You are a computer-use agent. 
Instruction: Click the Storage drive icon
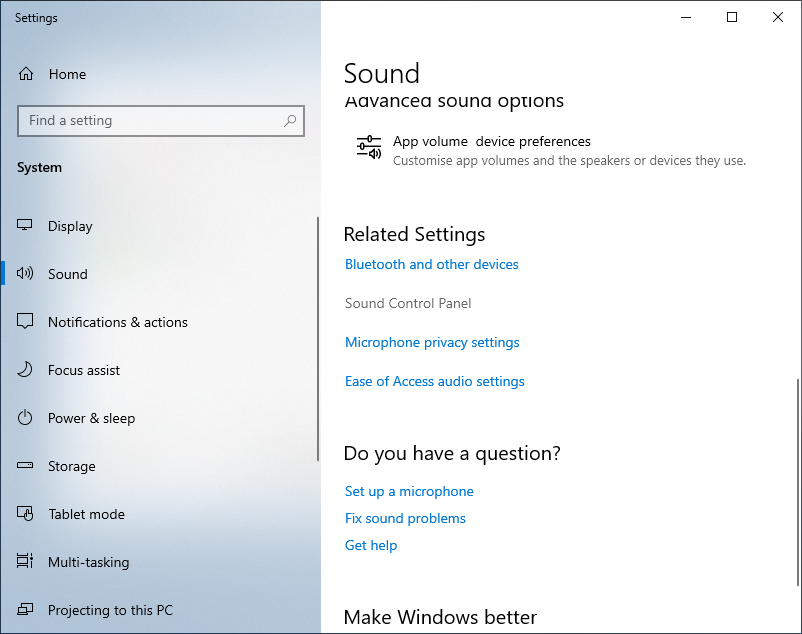tap(25, 465)
